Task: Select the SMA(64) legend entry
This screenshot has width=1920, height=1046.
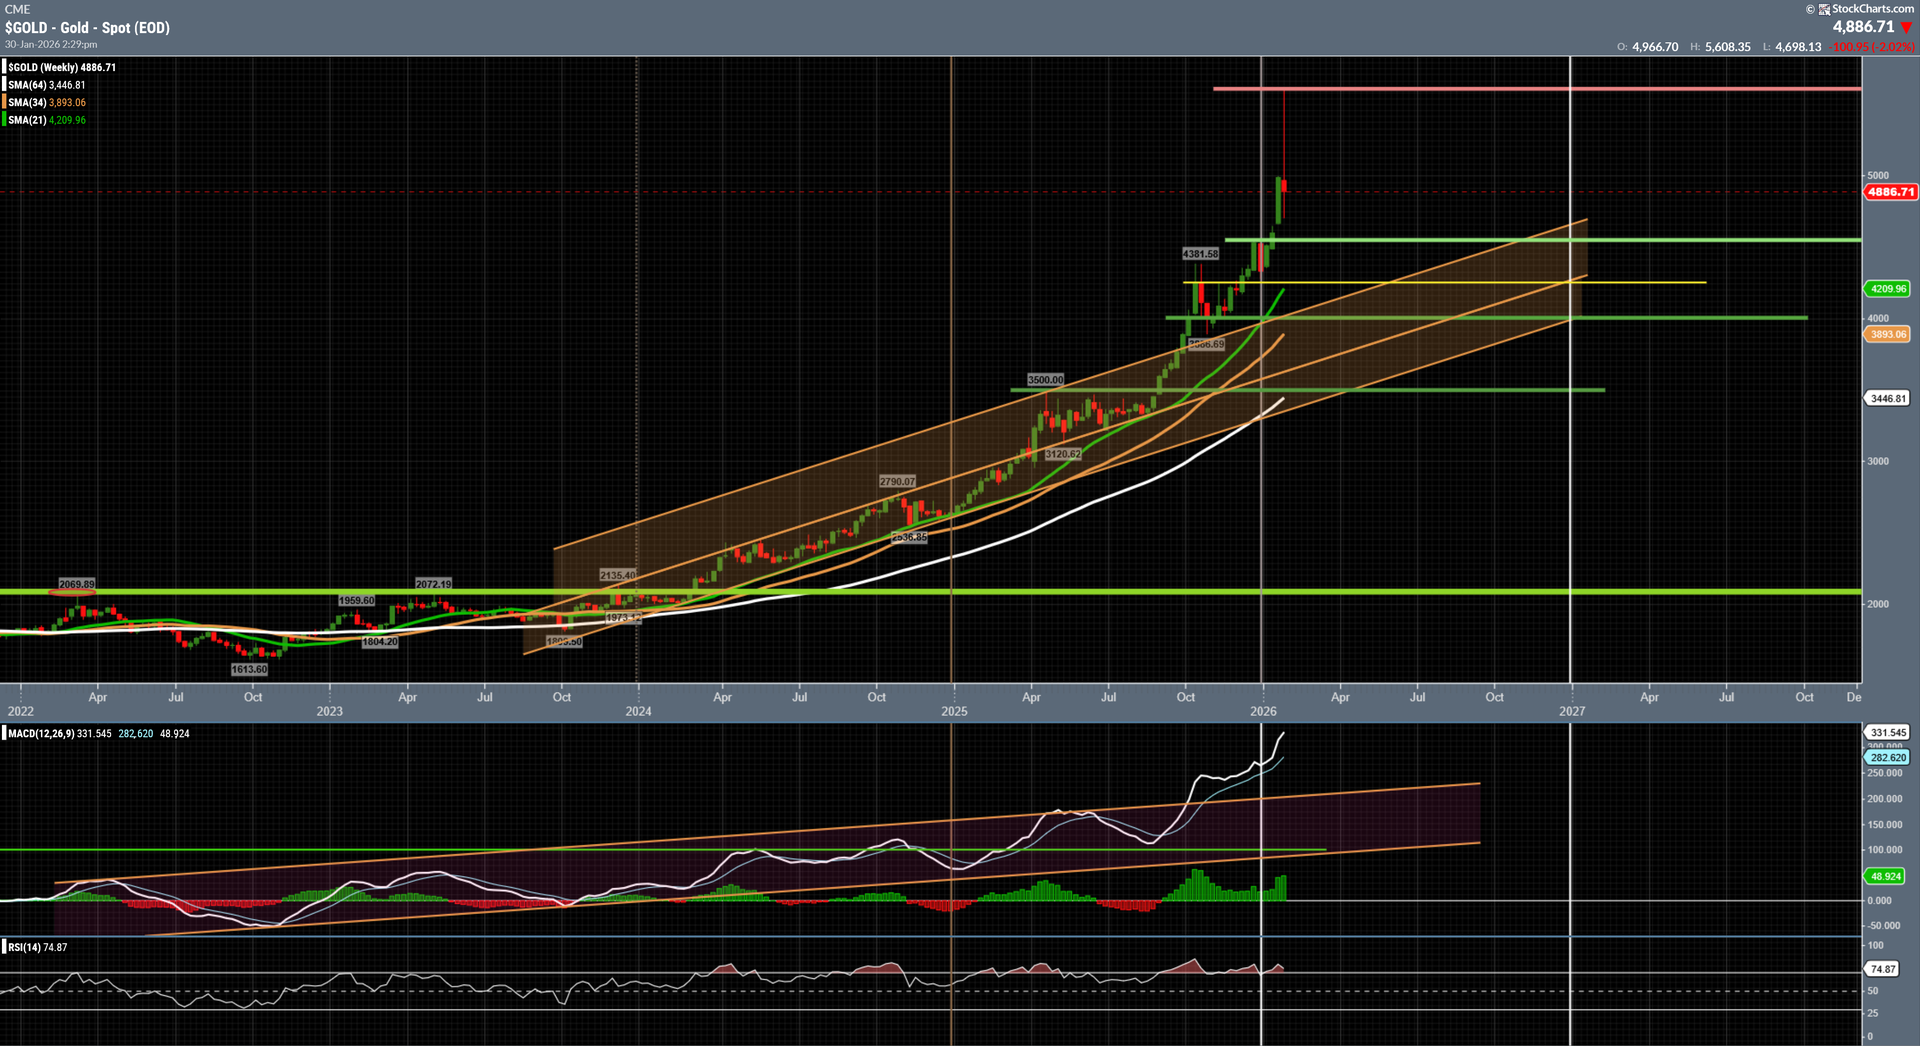Action: pos(46,85)
